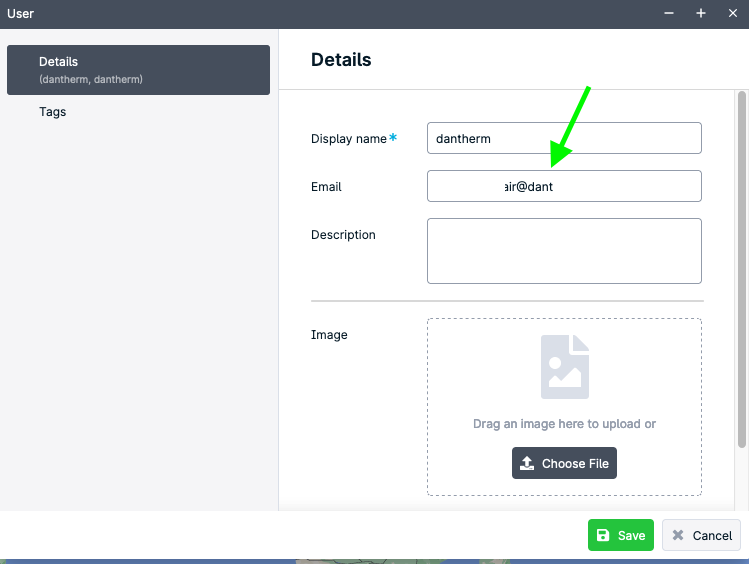Maximize the User dialog with plus icon
The image size is (749, 564).
701,13
